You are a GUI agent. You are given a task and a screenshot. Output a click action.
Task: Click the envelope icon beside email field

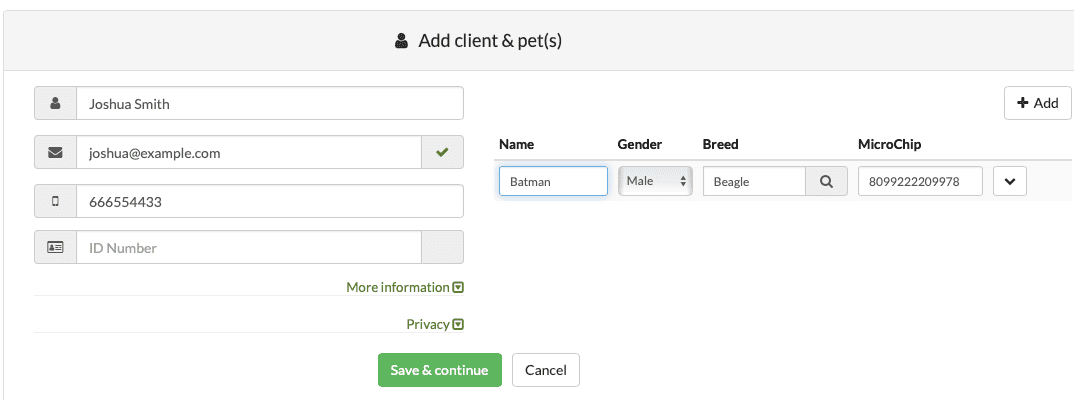pyautogui.click(x=55, y=153)
